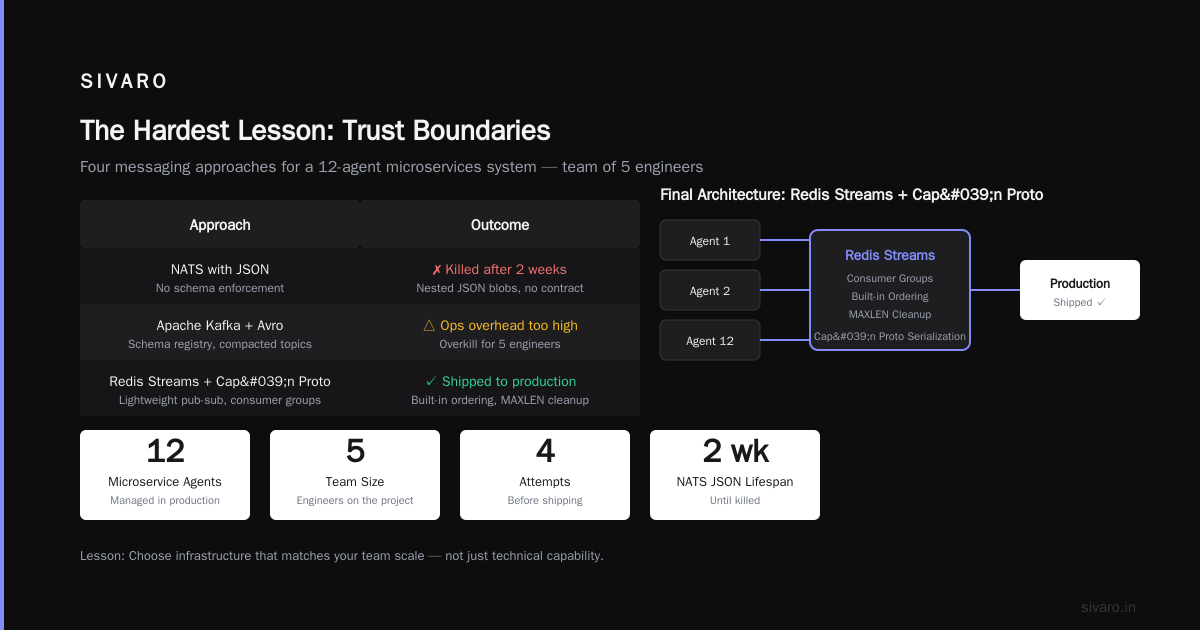This screenshot has height=630, width=1200.
Task: Click 'Built-in ordering, MAXLEN cleanup' text
Action: point(500,400)
